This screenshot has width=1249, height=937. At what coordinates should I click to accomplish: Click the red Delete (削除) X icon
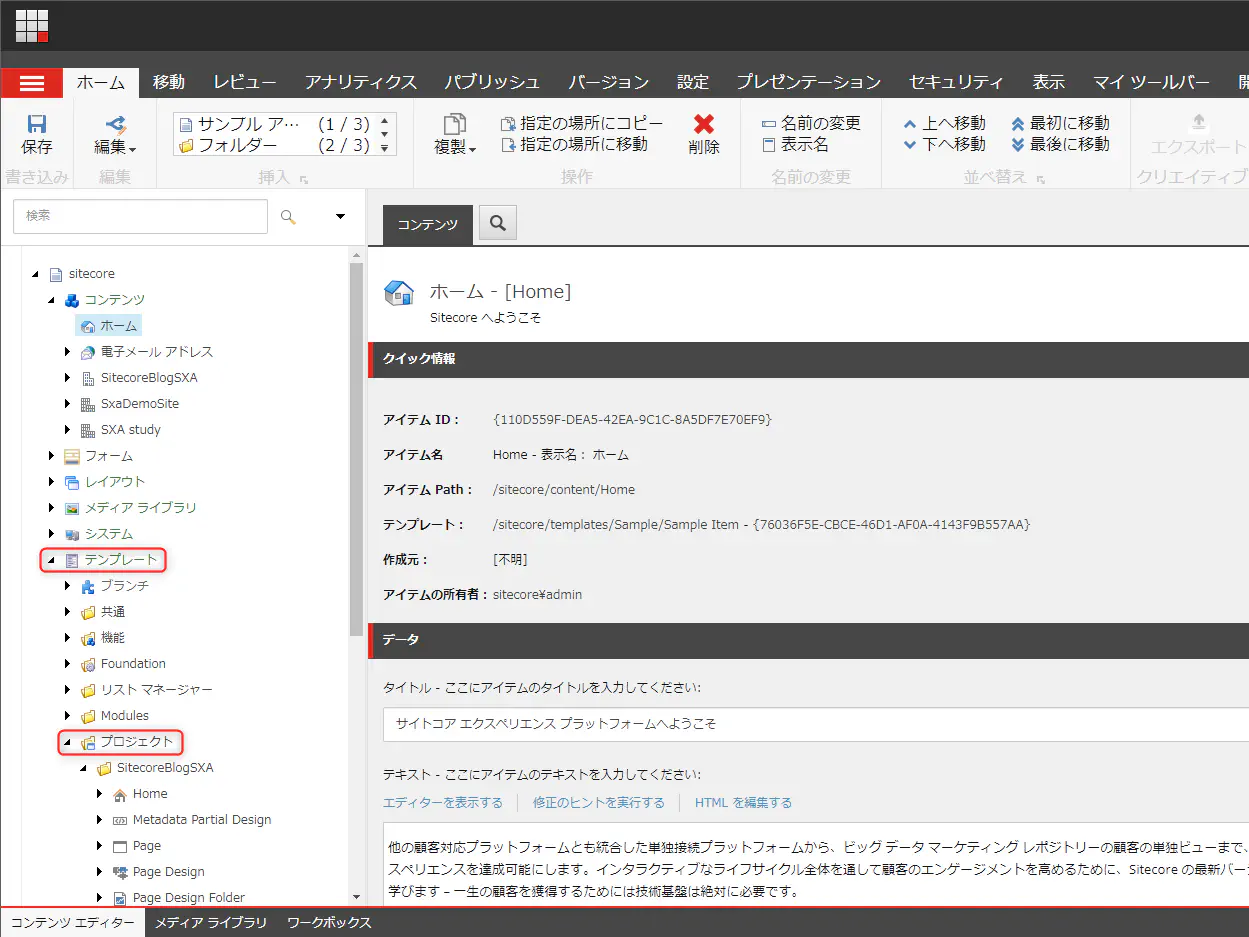[x=704, y=124]
